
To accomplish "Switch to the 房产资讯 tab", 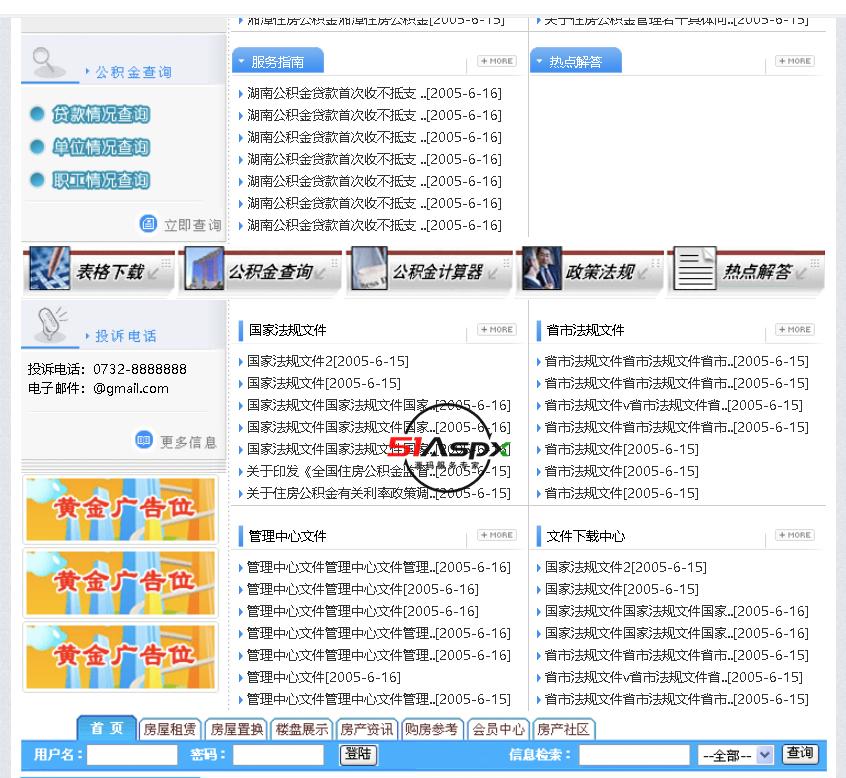I will coord(367,729).
